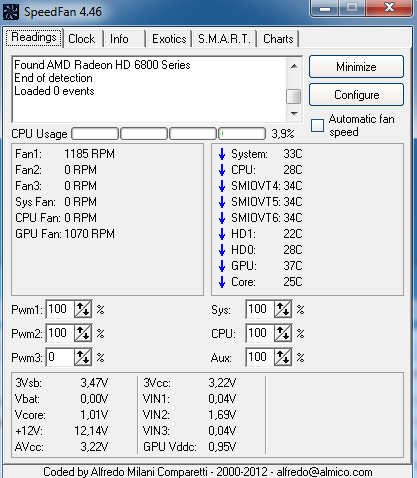Screen dimensions: 417x478
Task: Click into the Aux speed value field
Action: (260, 357)
